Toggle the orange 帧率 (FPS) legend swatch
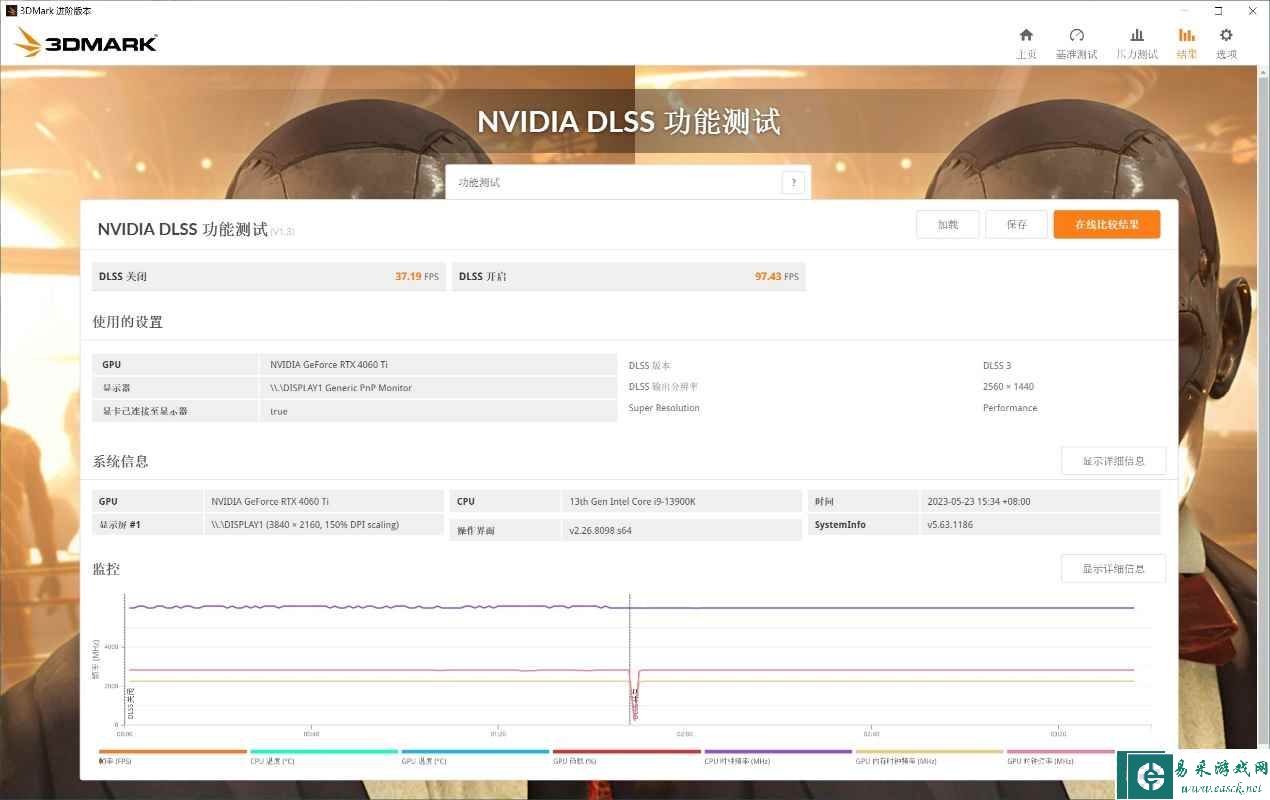The height and width of the screenshot is (800, 1270). 172,751
